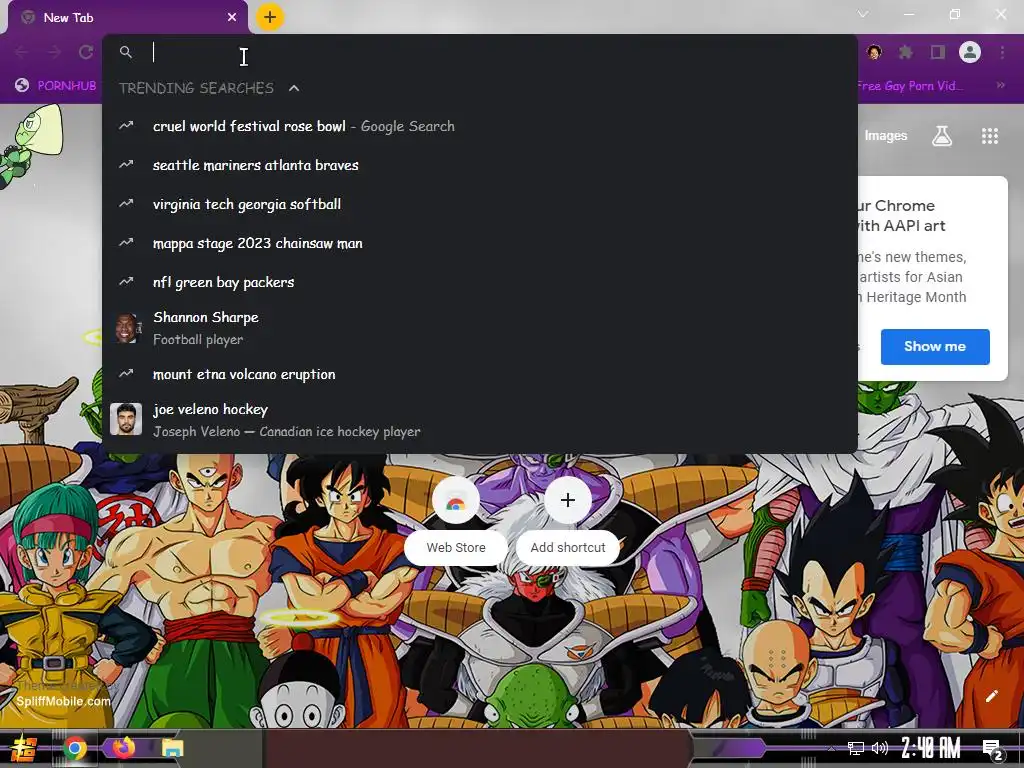Open the Web Store shortcut
The image size is (1024, 768).
point(456,518)
